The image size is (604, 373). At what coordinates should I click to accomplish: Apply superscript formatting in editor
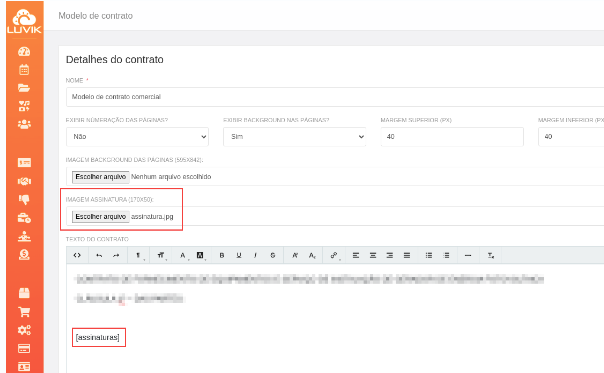[295, 255]
